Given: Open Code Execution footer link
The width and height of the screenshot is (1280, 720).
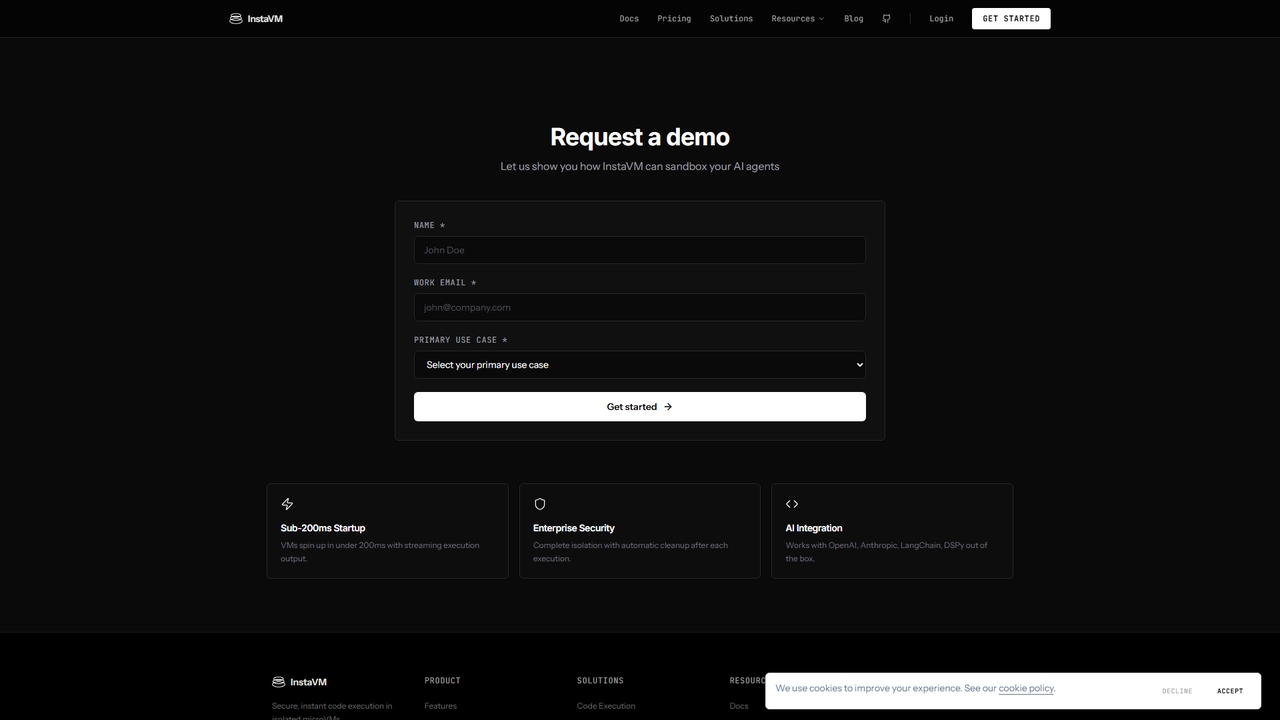Looking at the screenshot, I should (x=606, y=706).
